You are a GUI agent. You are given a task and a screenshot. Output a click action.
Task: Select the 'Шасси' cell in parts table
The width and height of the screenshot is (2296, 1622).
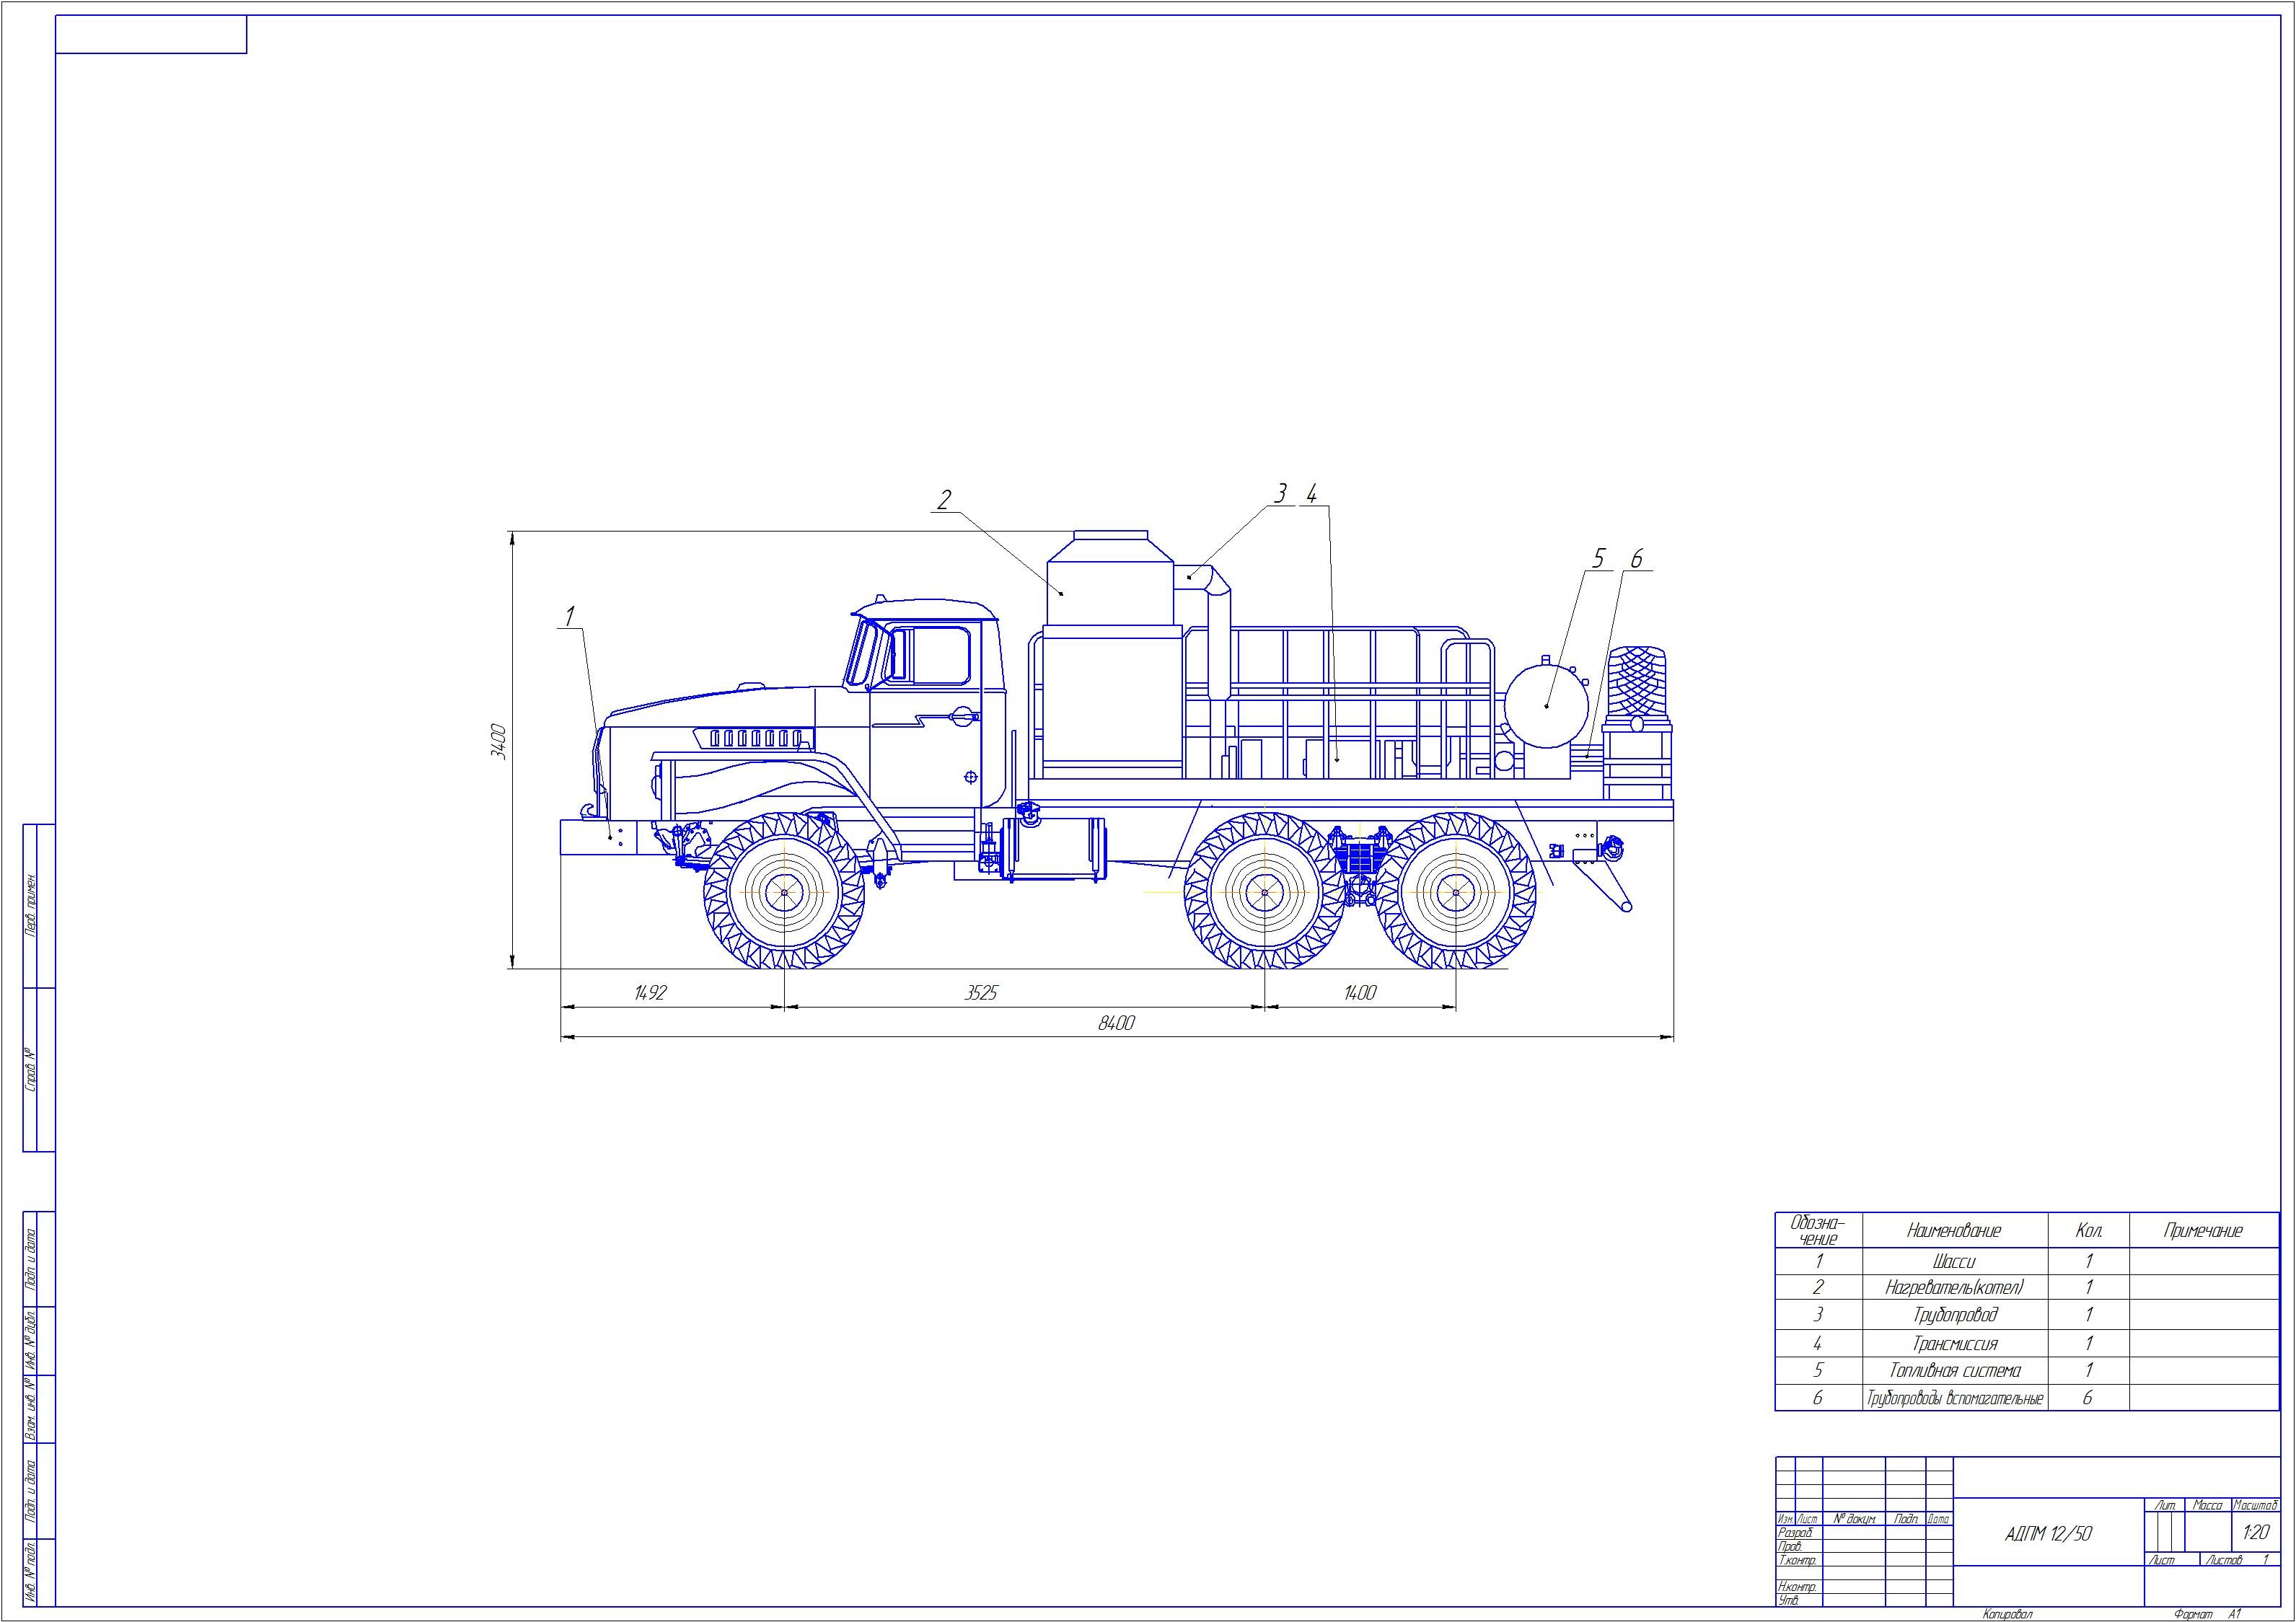pyautogui.click(x=1954, y=1261)
